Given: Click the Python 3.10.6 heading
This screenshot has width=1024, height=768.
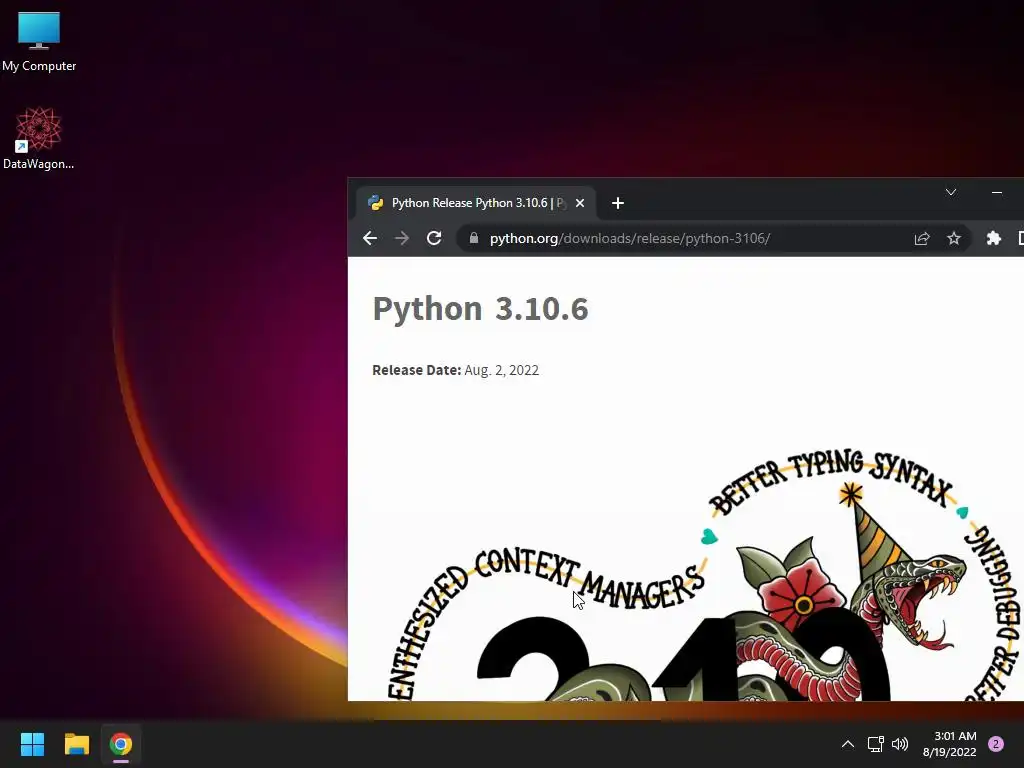Looking at the screenshot, I should tap(480, 308).
